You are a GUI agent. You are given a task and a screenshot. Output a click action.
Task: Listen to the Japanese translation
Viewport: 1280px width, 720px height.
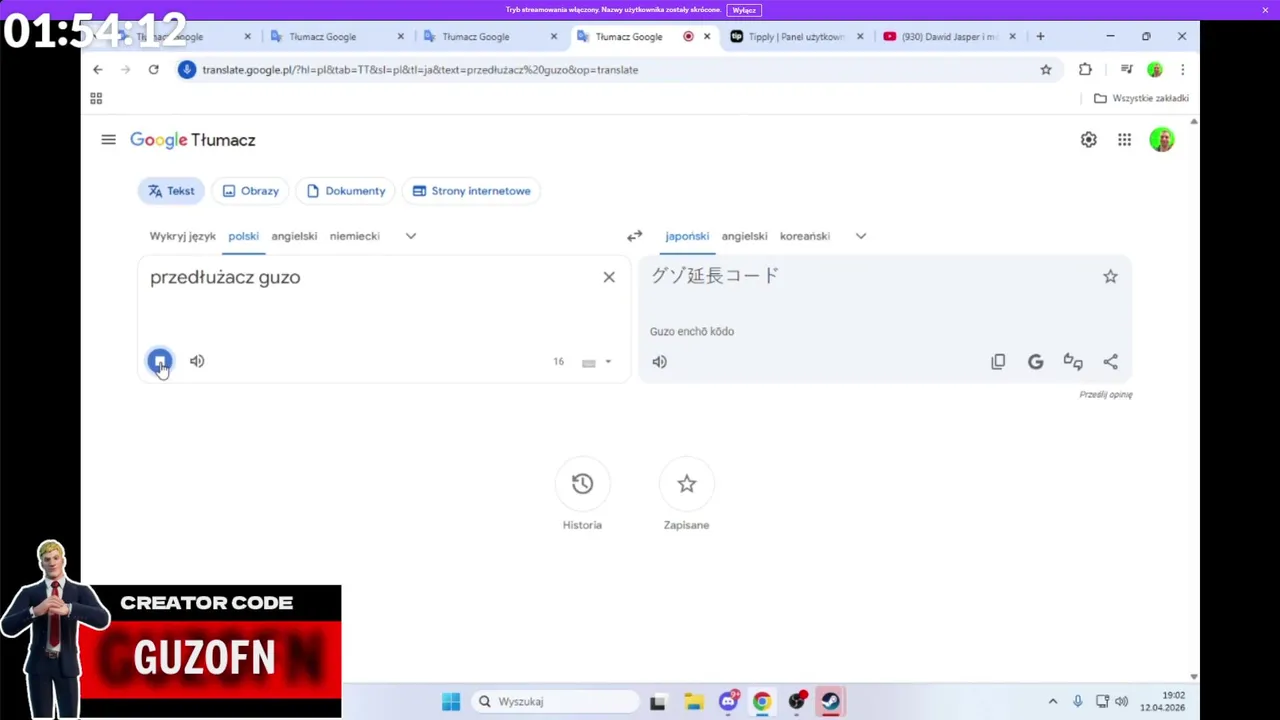pos(659,362)
